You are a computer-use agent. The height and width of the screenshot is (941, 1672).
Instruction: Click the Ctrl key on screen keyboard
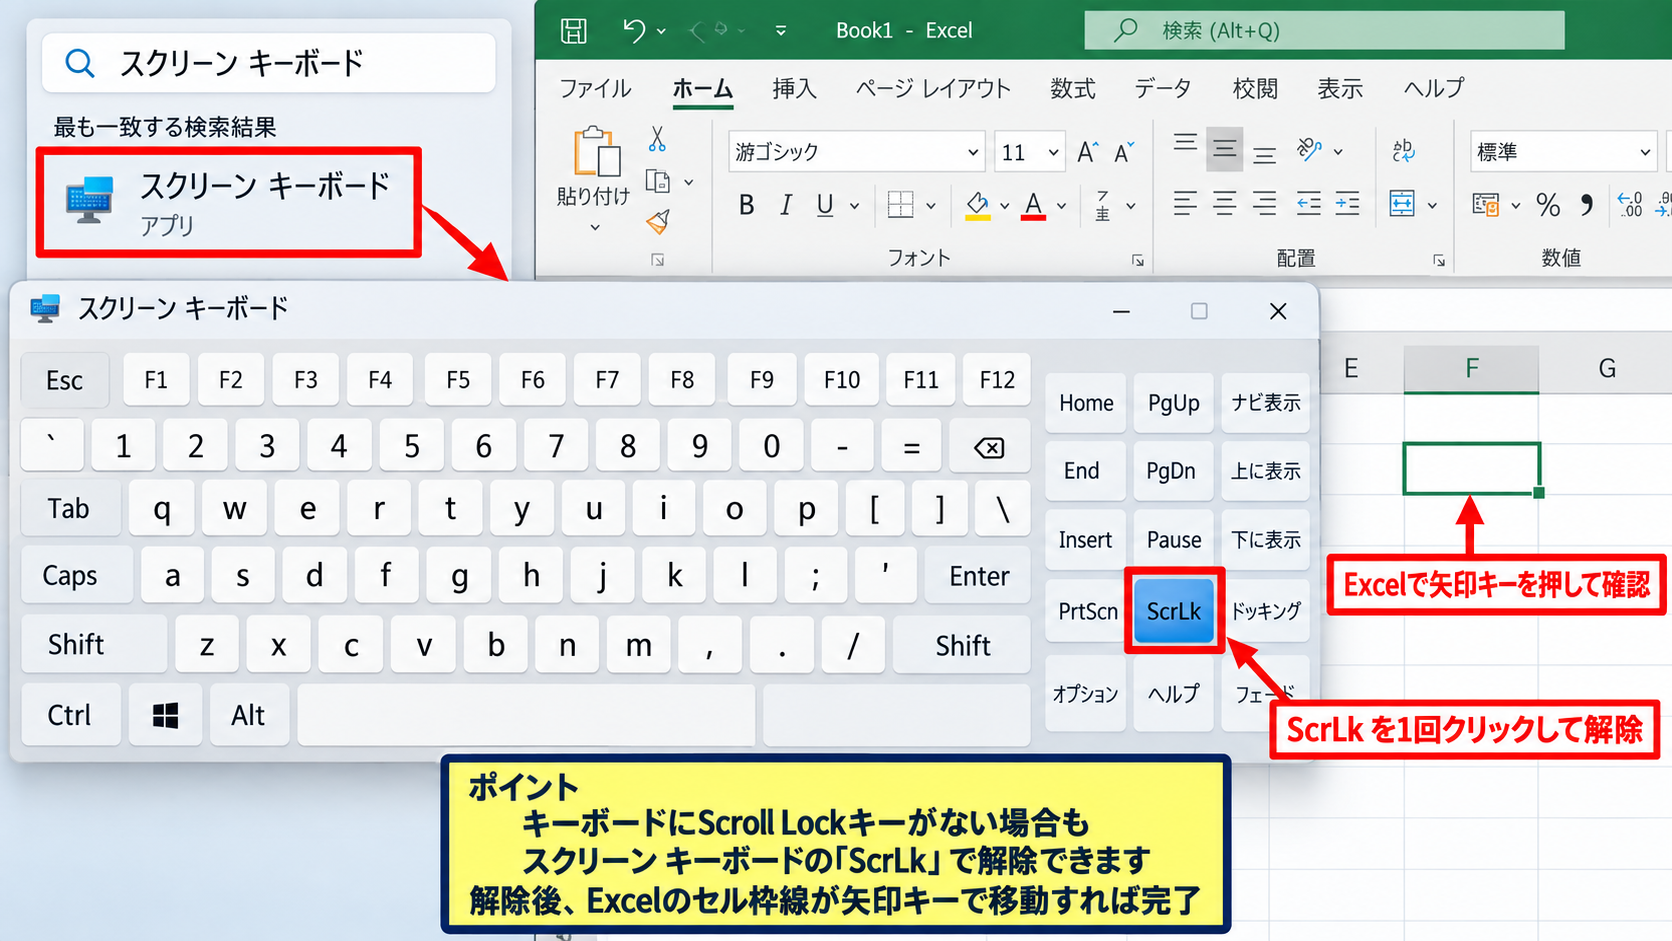coord(70,715)
